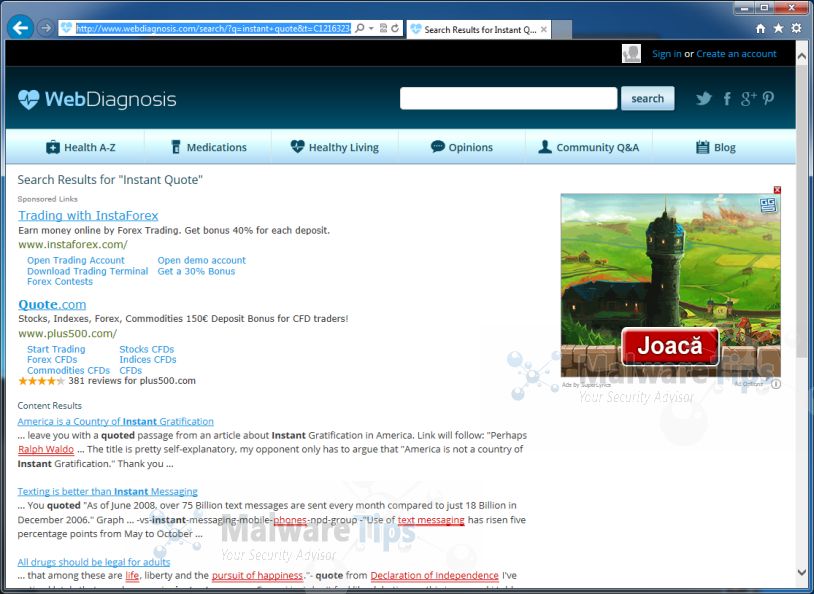
Task: Switch to the Search Results for Instant Q... tab
Action: 479,30
